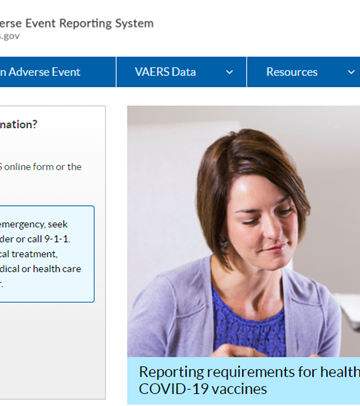Select the 'cal treatment,' line in the notice
360x406 pixels.
29,254
